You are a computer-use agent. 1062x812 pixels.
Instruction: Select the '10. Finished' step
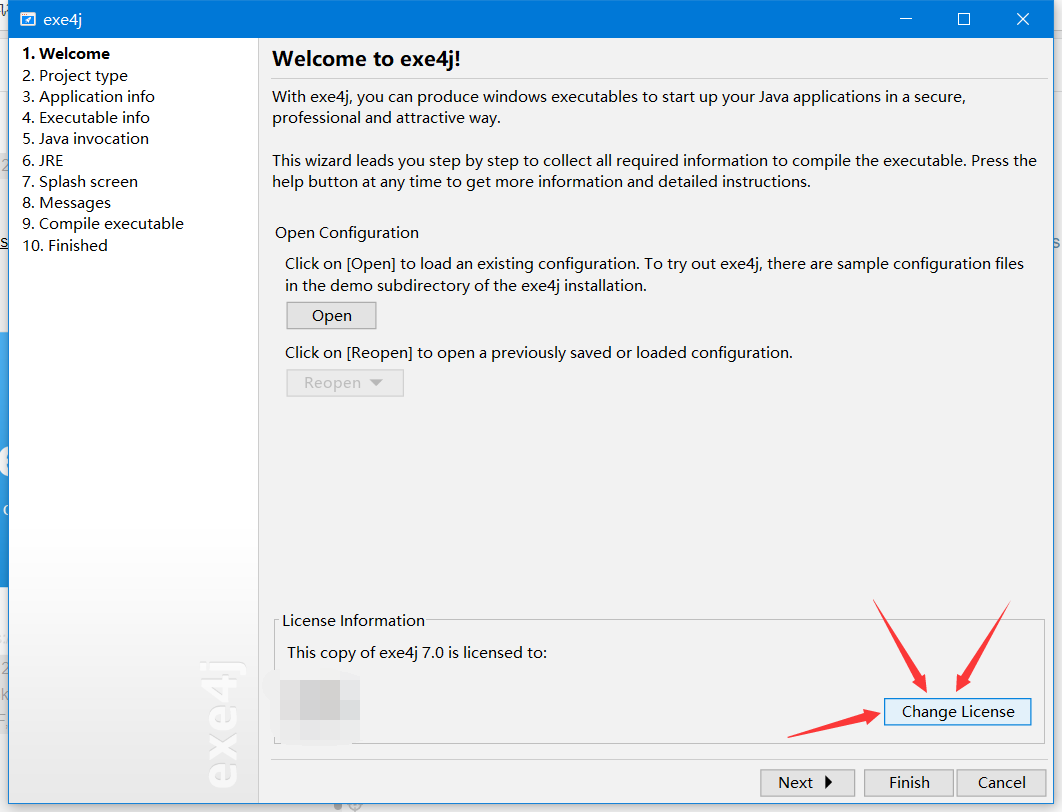click(65, 245)
